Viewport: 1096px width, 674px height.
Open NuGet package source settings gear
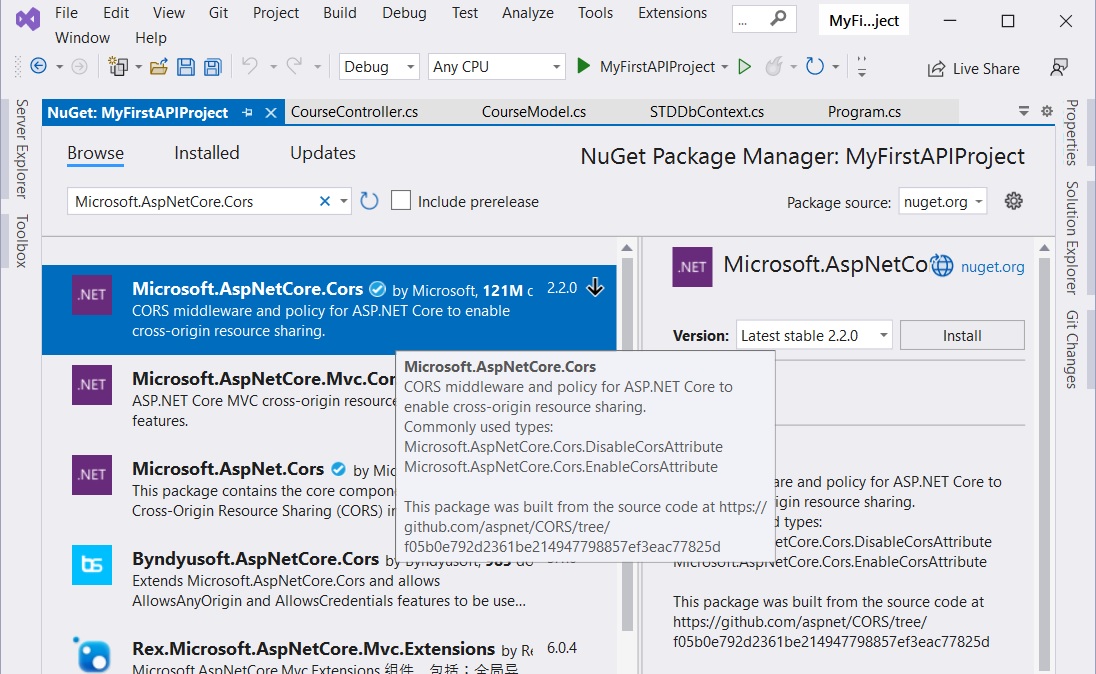point(1014,201)
